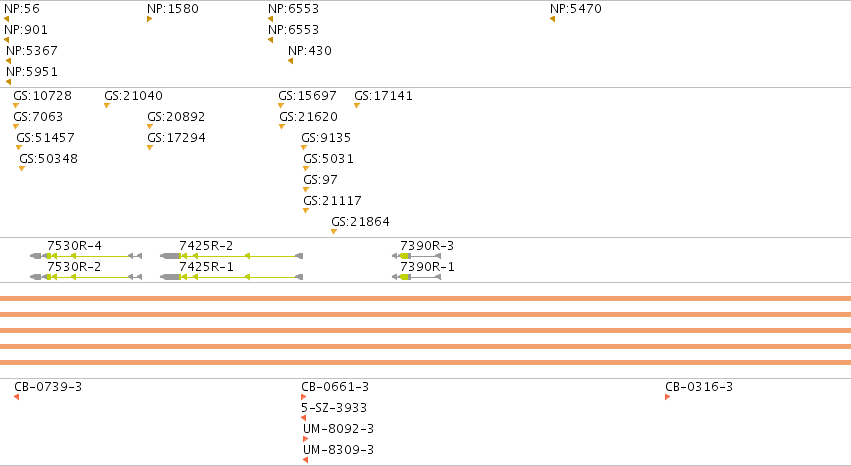Click the GS:21620 feature label
This screenshot has width=851, height=466.
(x=309, y=117)
